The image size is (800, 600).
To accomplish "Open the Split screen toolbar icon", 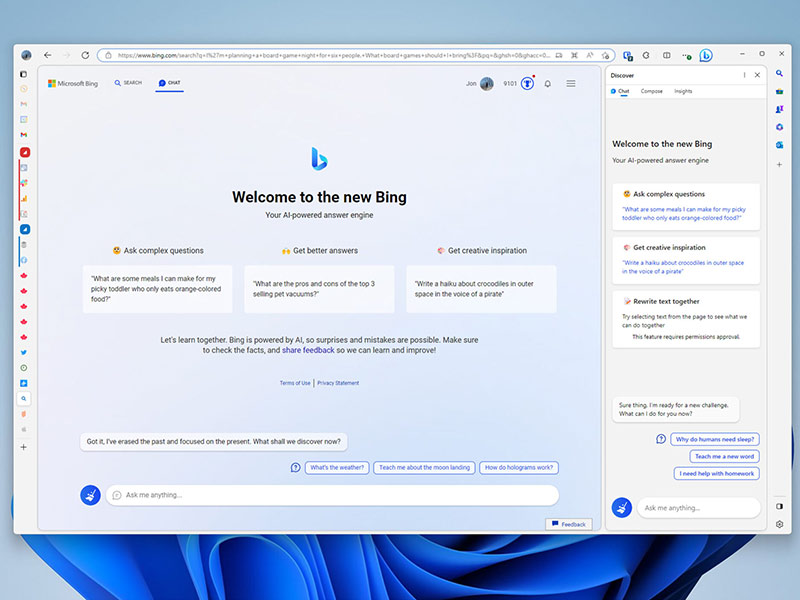I will 666,55.
